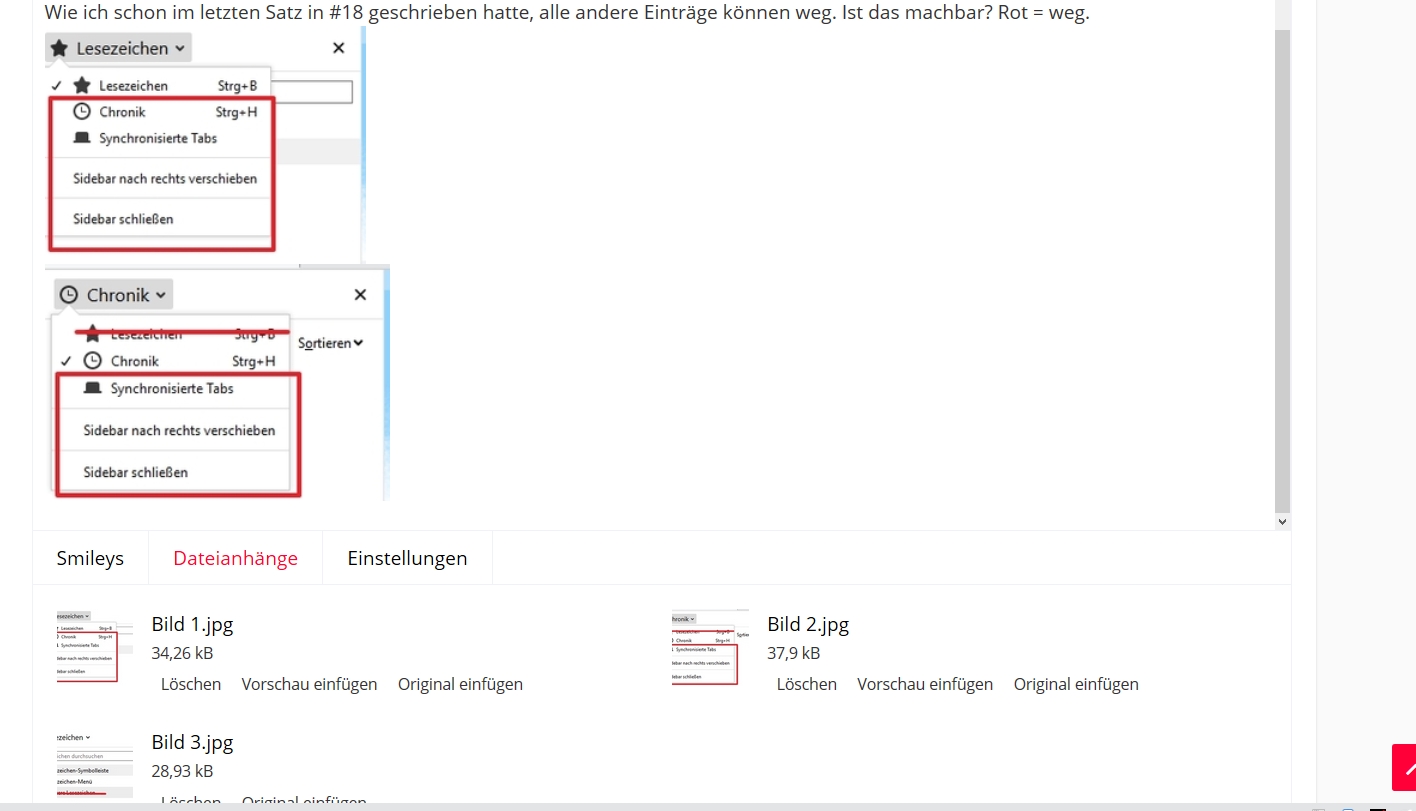This screenshot has height=811, width=1416.
Task: Click the close X beside the Chronik header dropdown
Action: (360, 295)
